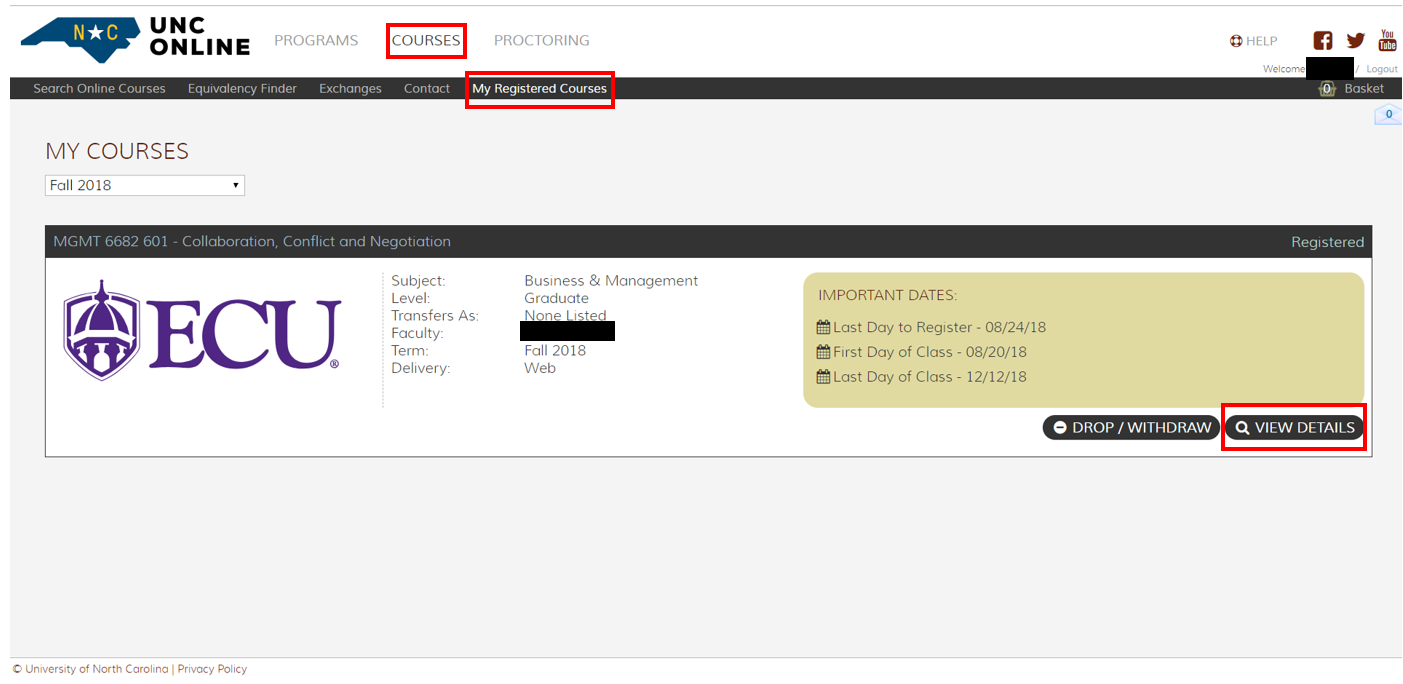
Task: Open the COURSES menu
Action: coord(426,41)
